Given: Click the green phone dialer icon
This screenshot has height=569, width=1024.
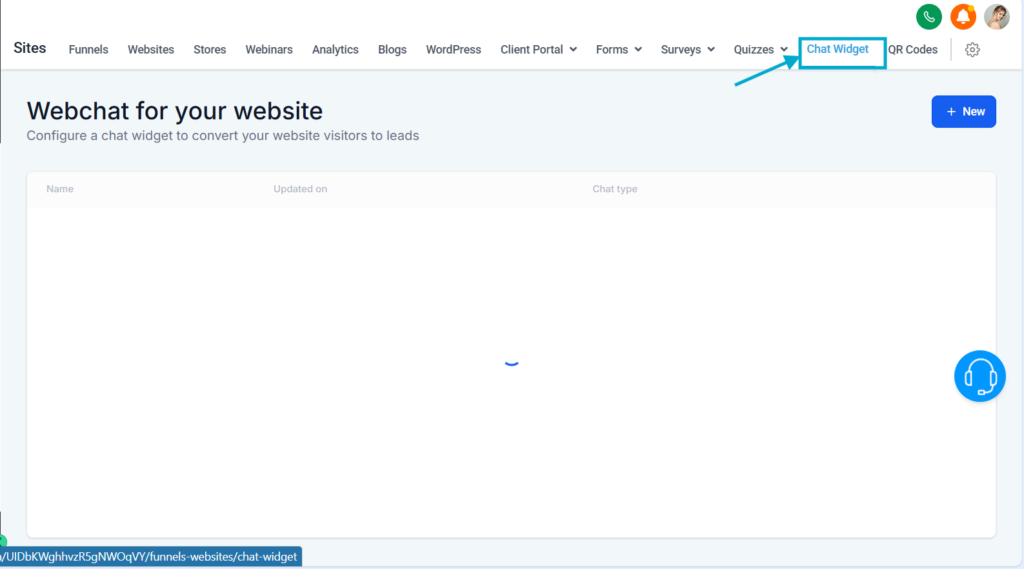Looking at the screenshot, I should 929,17.
